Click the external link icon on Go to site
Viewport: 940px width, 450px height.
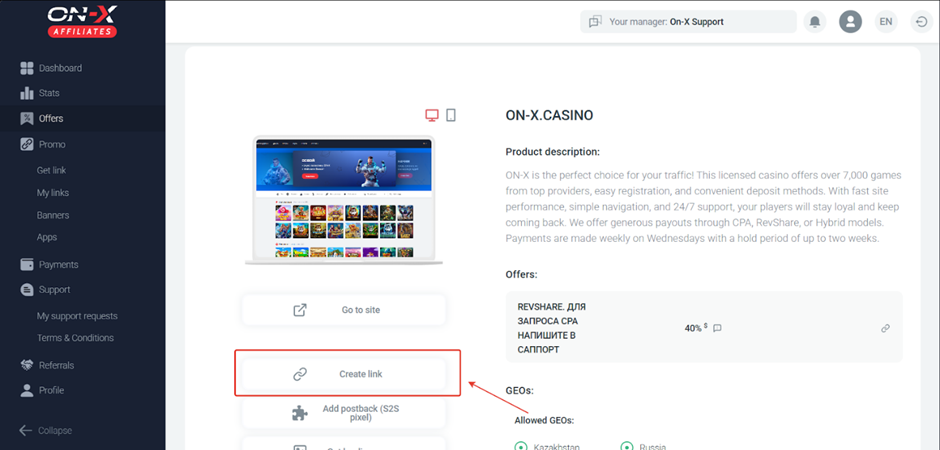pos(300,310)
